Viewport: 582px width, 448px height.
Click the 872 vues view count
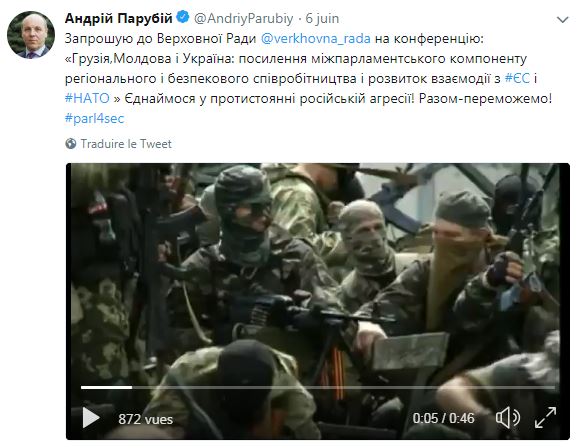click(x=146, y=419)
